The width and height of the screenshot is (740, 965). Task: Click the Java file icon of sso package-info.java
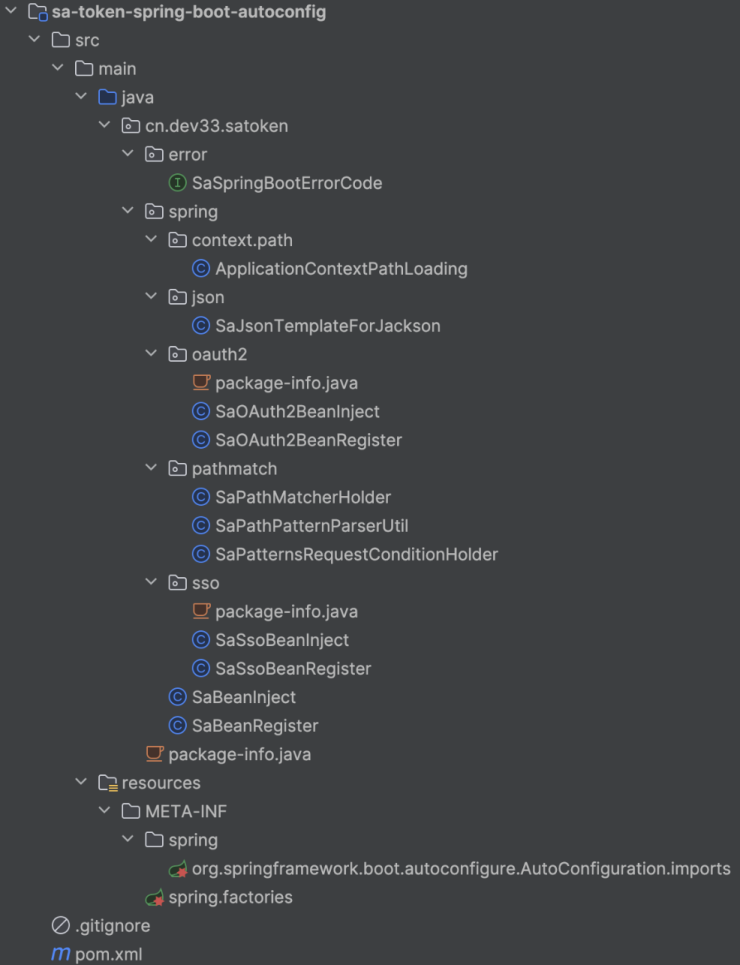click(x=201, y=611)
